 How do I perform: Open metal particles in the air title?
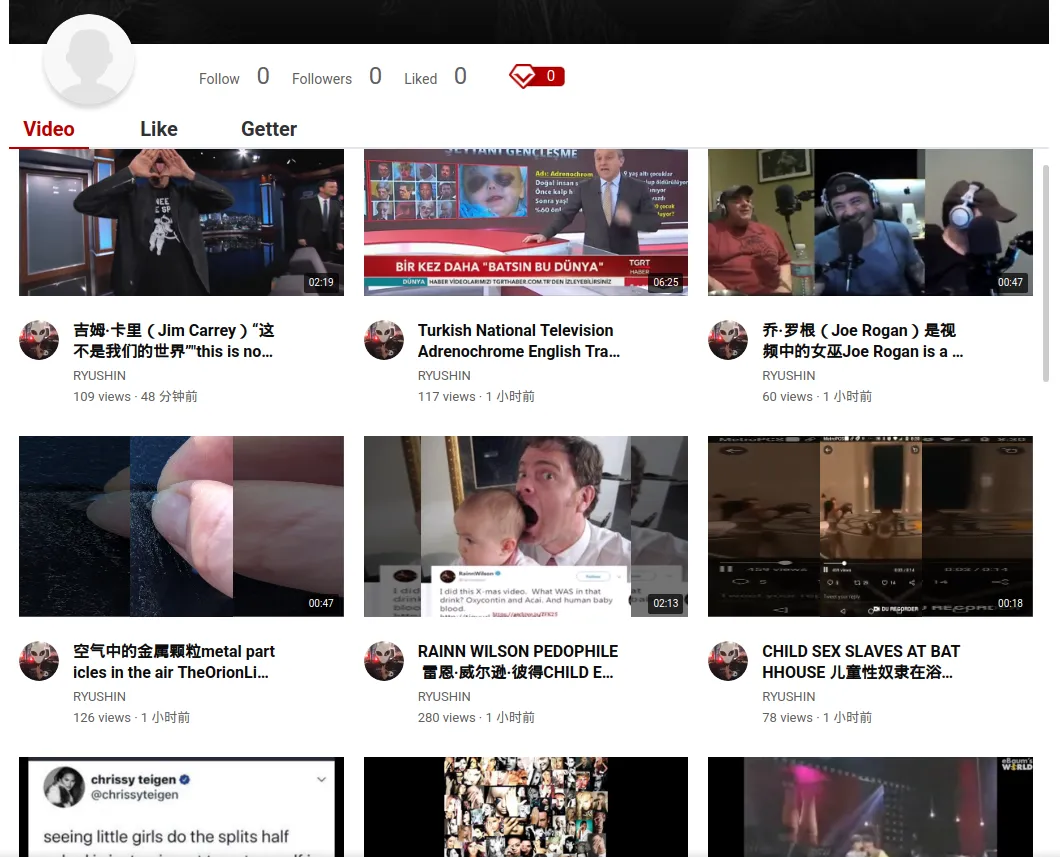pyautogui.click(x=174, y=662)
